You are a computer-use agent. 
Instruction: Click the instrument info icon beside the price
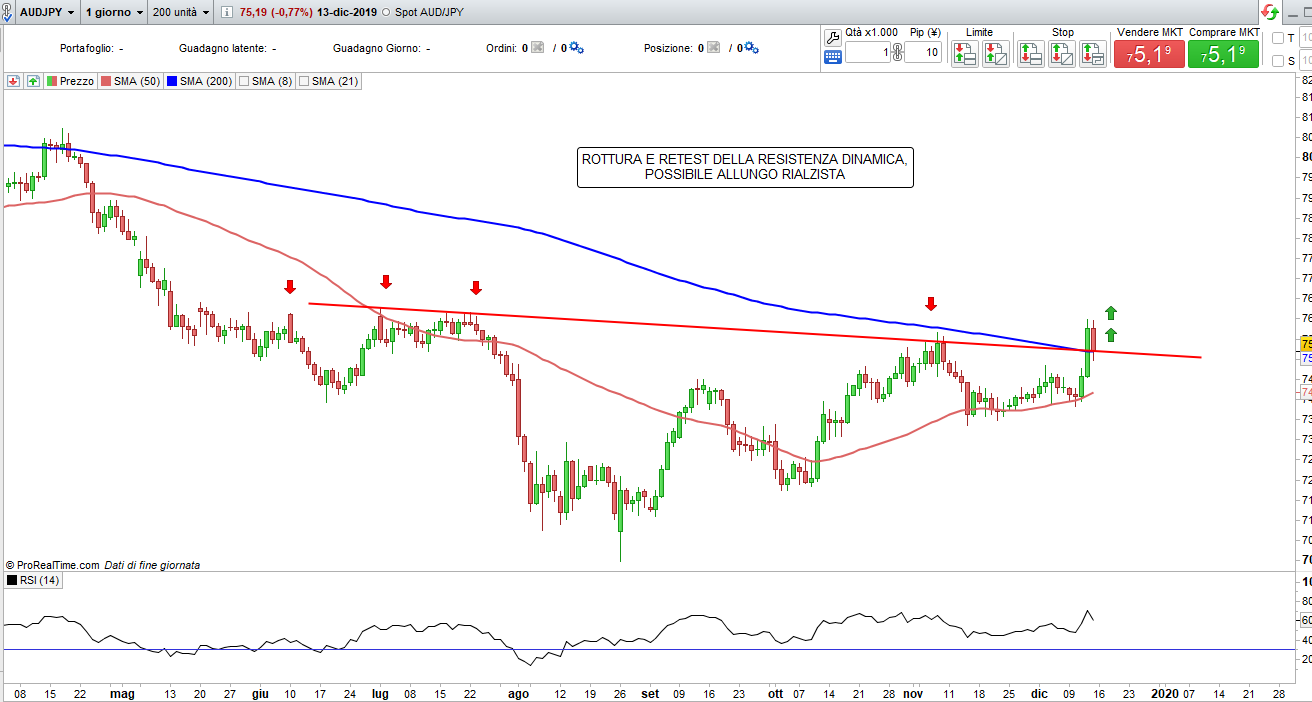pyautogui.click(x=226, y=12)
